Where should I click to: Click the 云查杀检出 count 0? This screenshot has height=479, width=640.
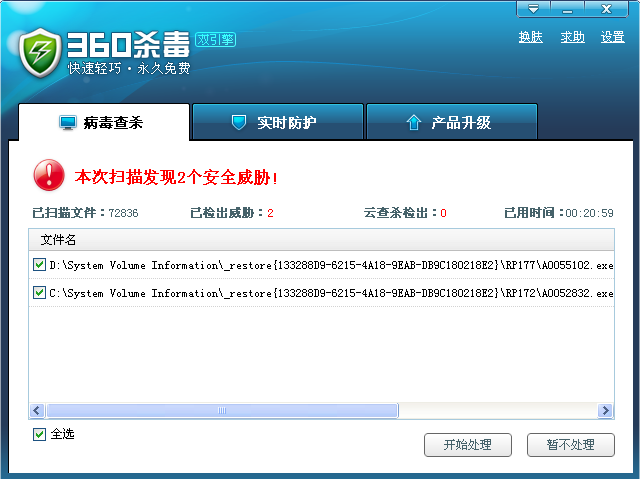443,213
